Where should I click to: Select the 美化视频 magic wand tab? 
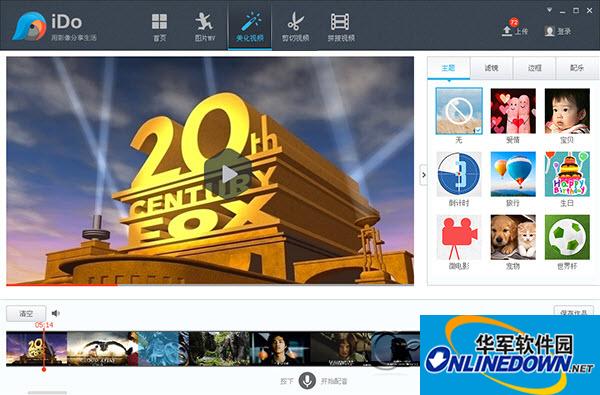click(x=250, y=27)
